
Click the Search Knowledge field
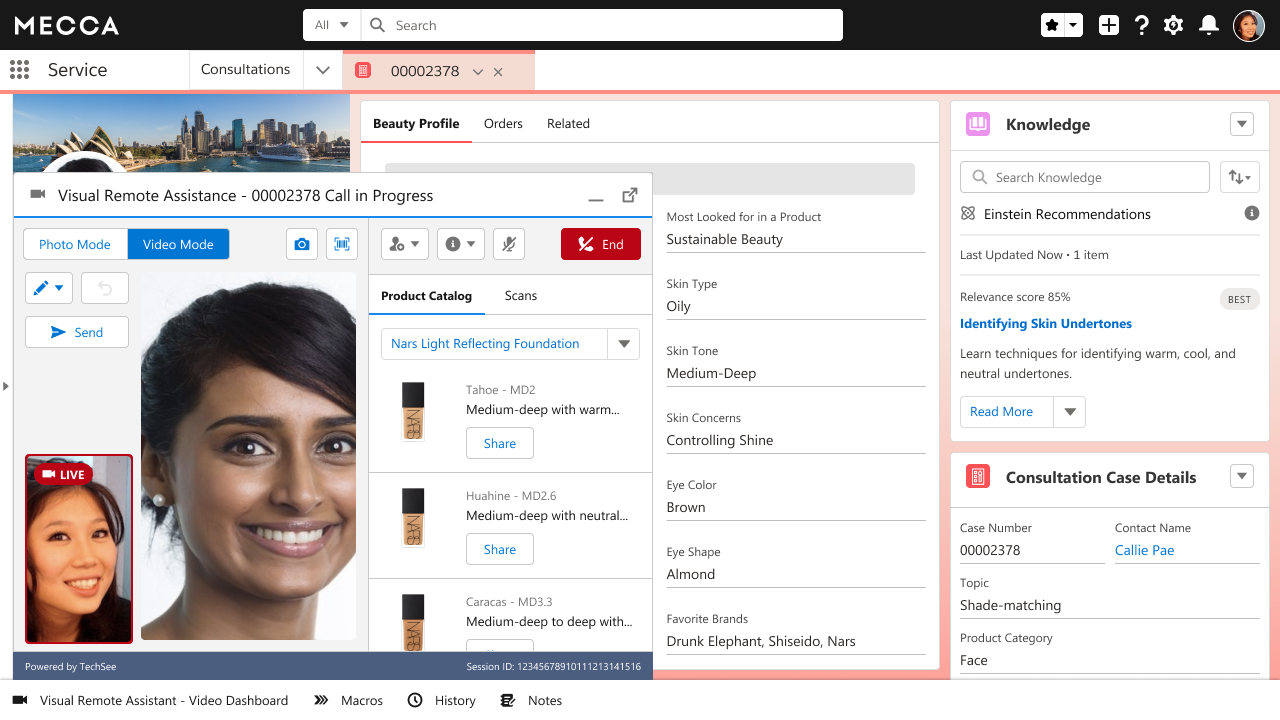[1085, 177]
